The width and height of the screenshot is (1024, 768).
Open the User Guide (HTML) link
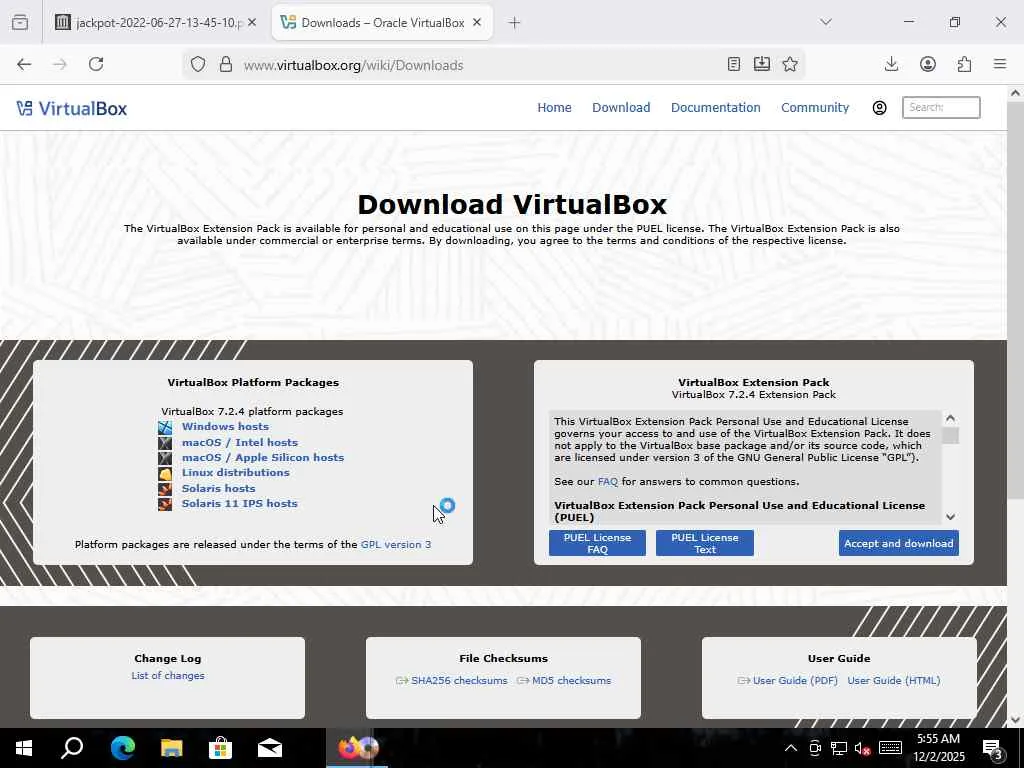pos(894,680)
